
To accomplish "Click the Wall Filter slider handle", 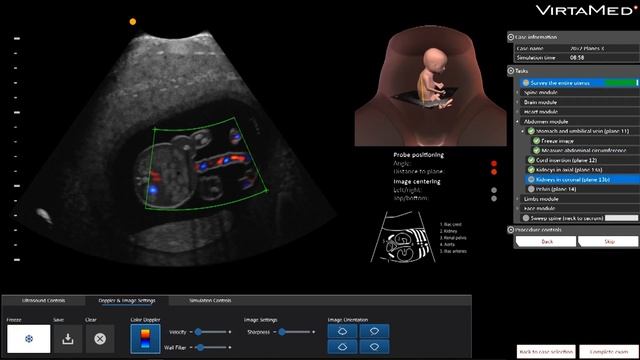I will [200, 347].
